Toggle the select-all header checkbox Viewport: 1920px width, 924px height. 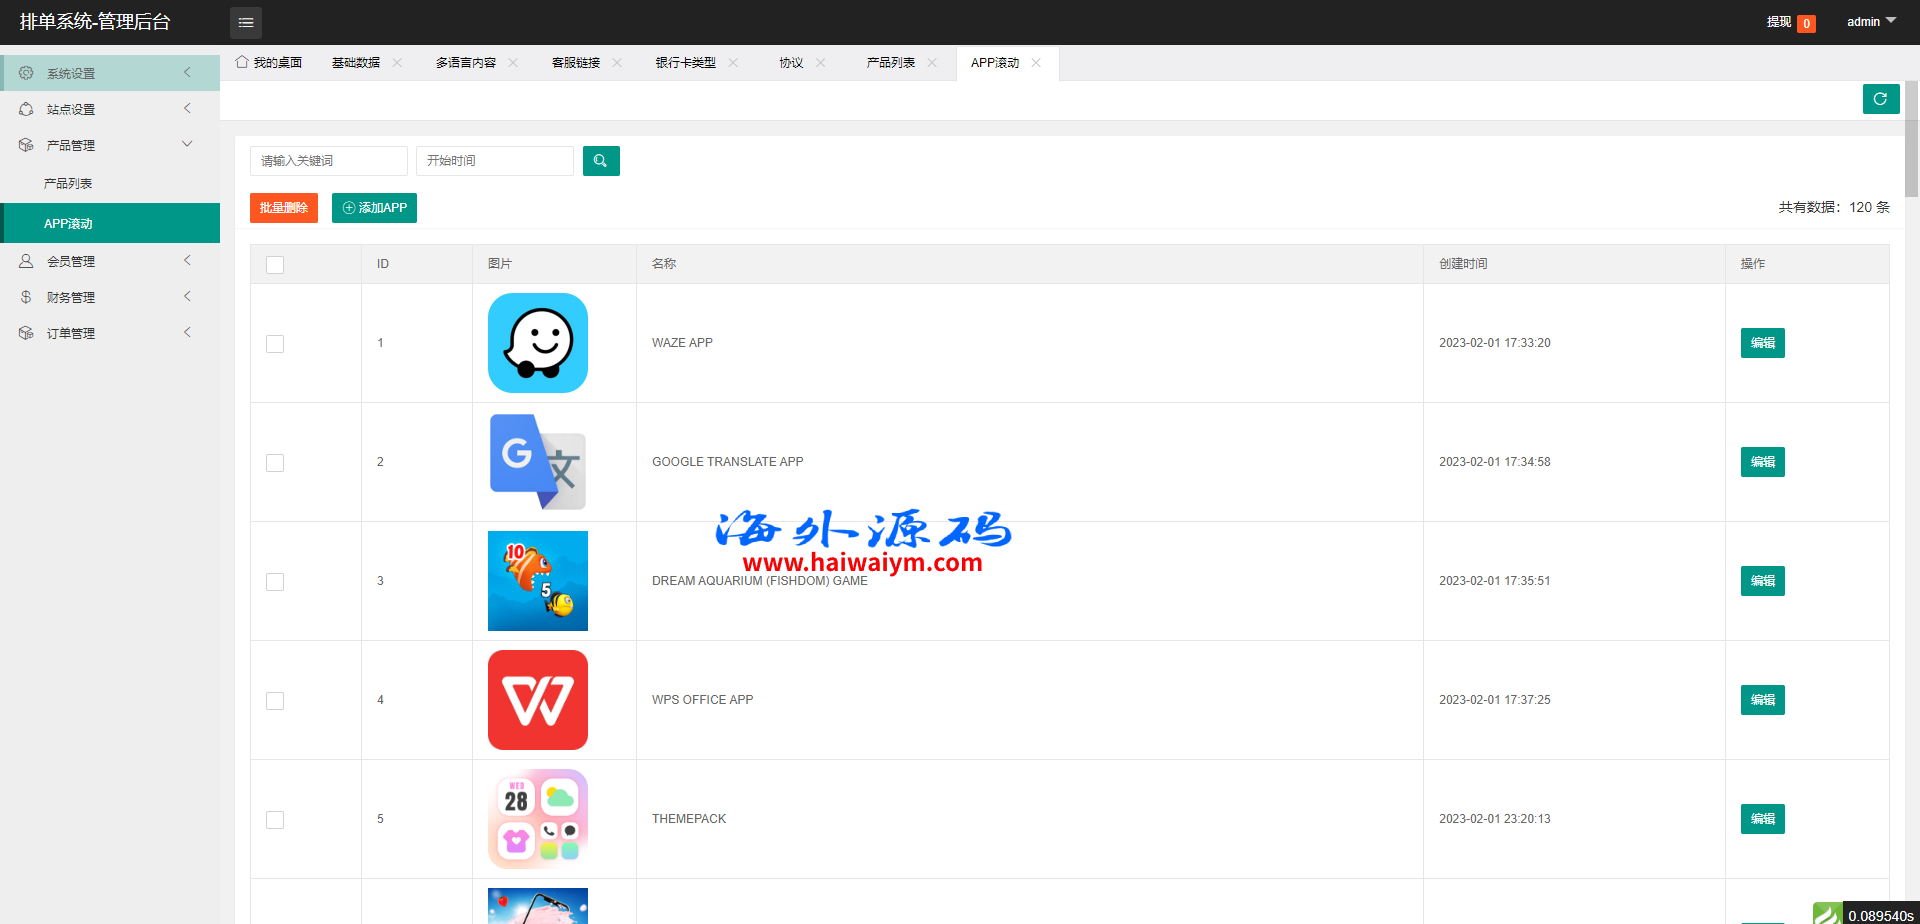(x=275, y=265)
